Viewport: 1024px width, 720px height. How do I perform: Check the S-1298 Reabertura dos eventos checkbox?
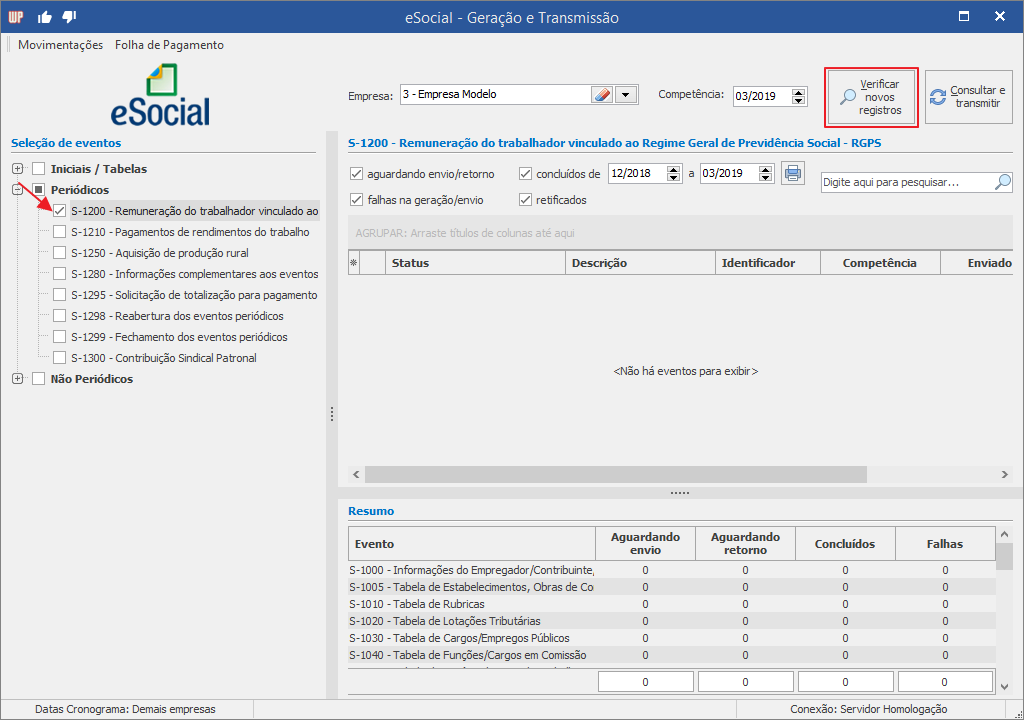[59, 316]
